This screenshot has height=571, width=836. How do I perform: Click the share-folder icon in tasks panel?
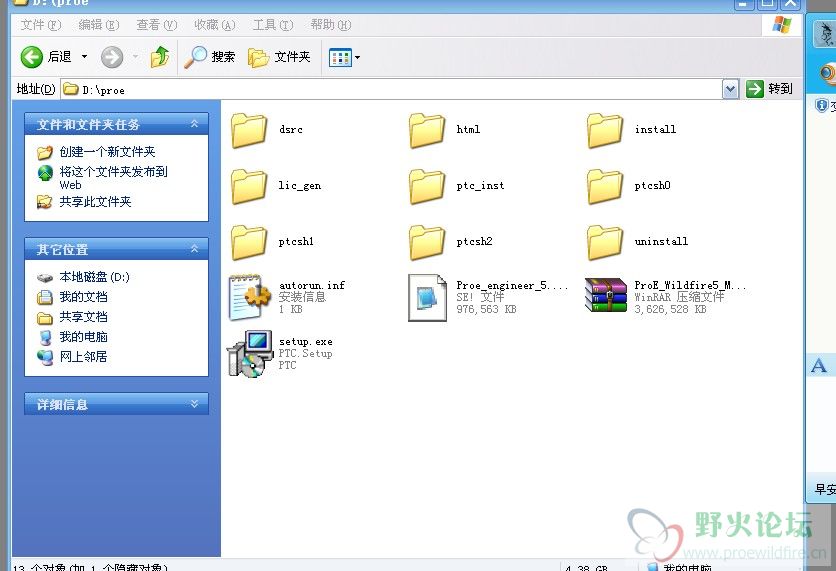click(x=44, y=202)
